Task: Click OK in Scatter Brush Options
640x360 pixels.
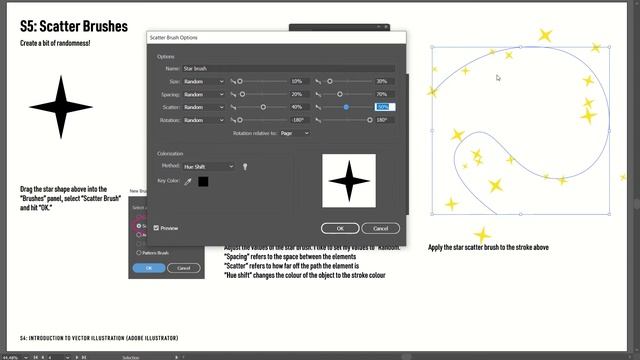Action: (x=340, y=228)
